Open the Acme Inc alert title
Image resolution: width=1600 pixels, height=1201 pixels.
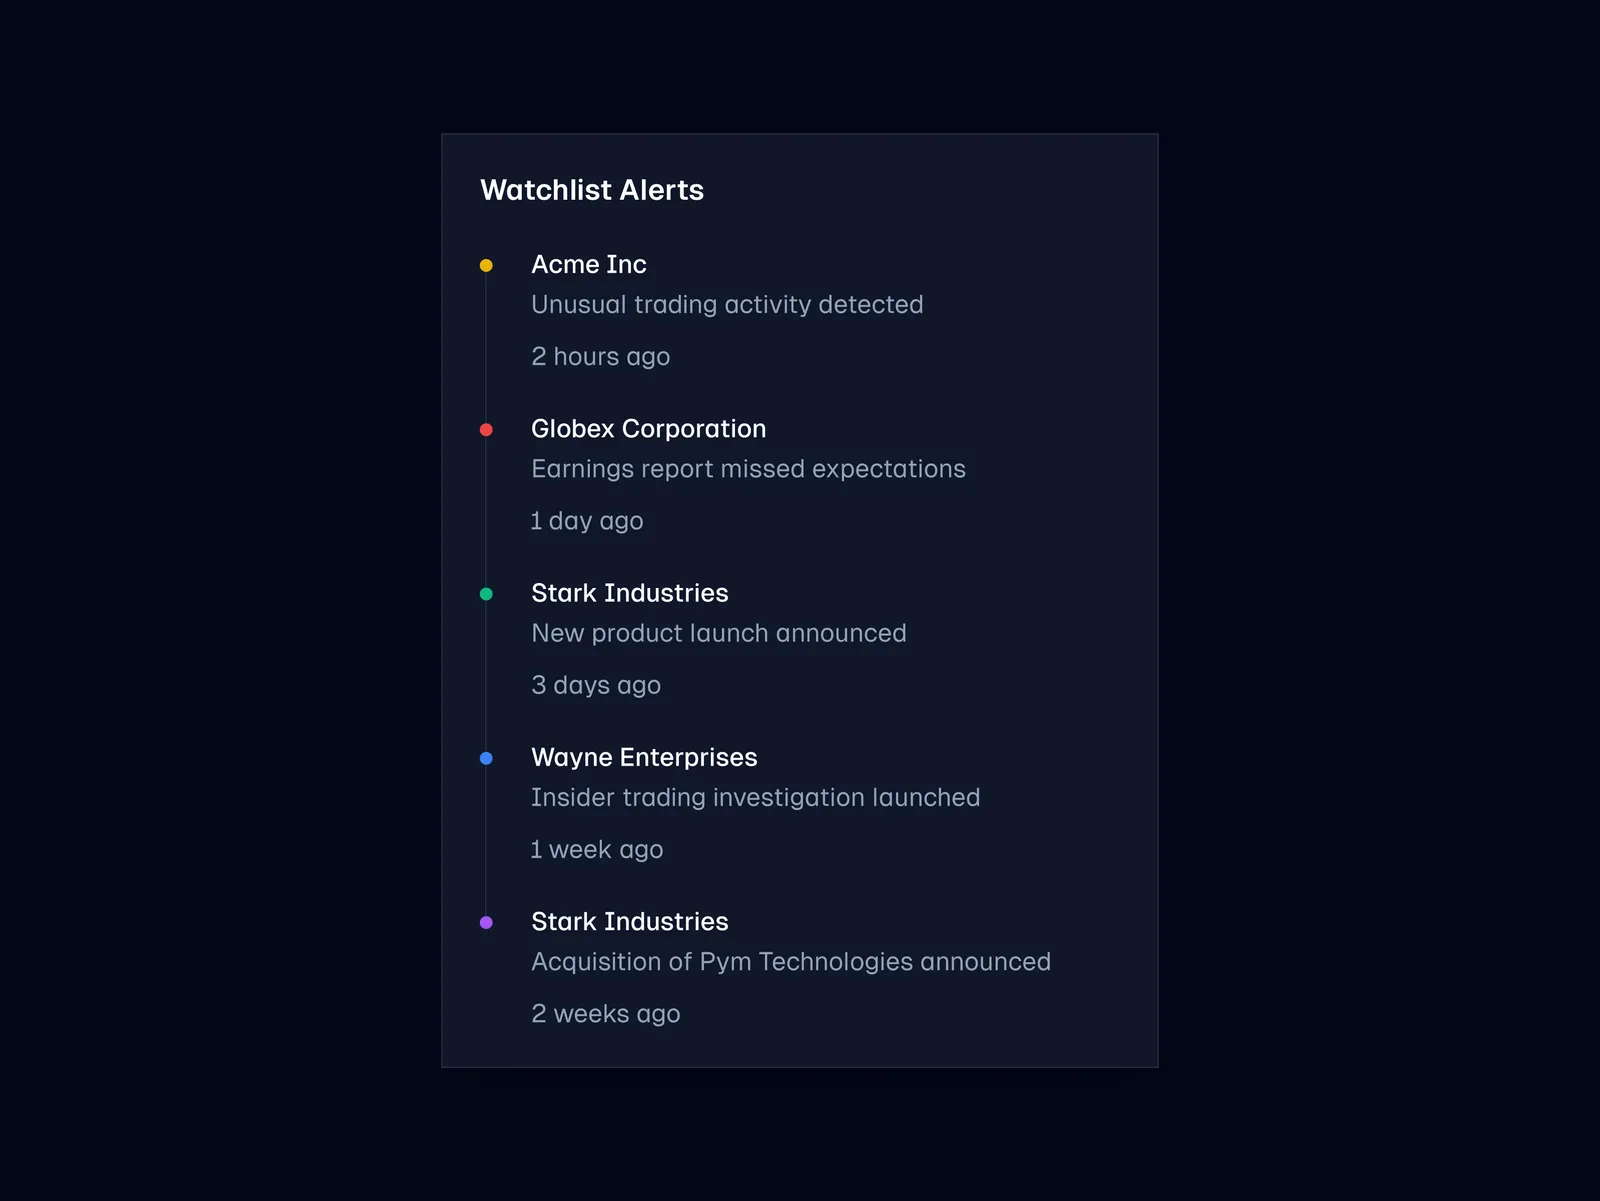(x=588, y=264)
